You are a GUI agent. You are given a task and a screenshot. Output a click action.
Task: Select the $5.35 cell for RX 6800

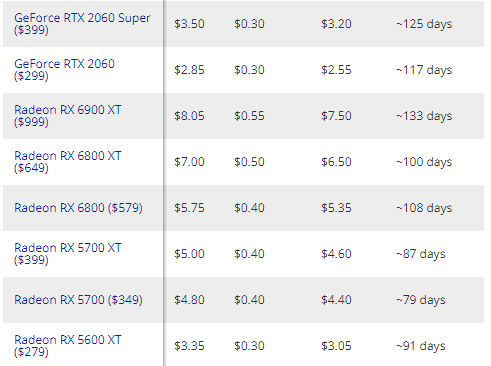(336, 208)
